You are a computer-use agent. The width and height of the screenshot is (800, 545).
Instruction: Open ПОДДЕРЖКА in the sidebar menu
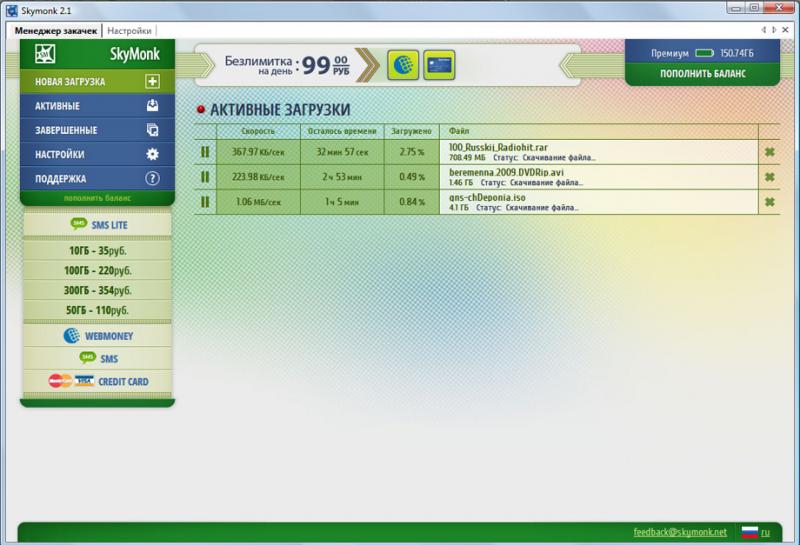(x=97, y=179)
